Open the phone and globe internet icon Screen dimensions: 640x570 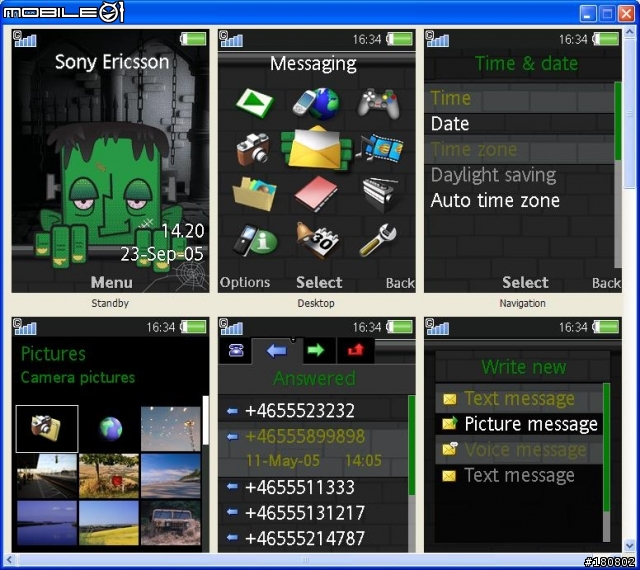316,103
